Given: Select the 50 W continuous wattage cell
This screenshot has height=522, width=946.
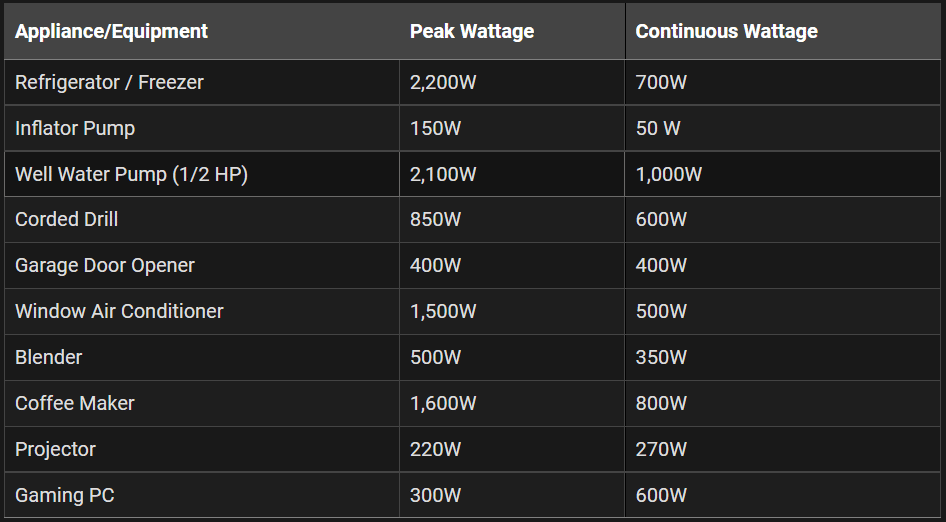Looking at the screenshot, I should tap(783, 128).
